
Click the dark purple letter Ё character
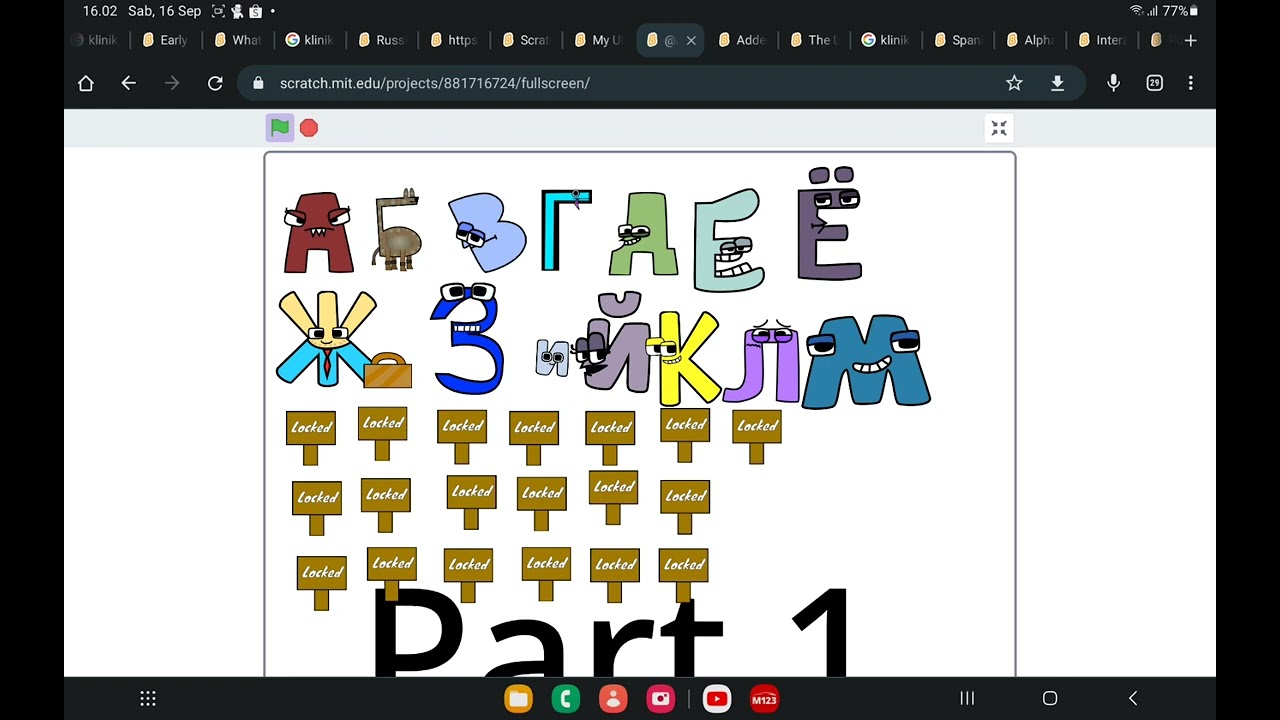pyautogui.click(x=829, y=224)
